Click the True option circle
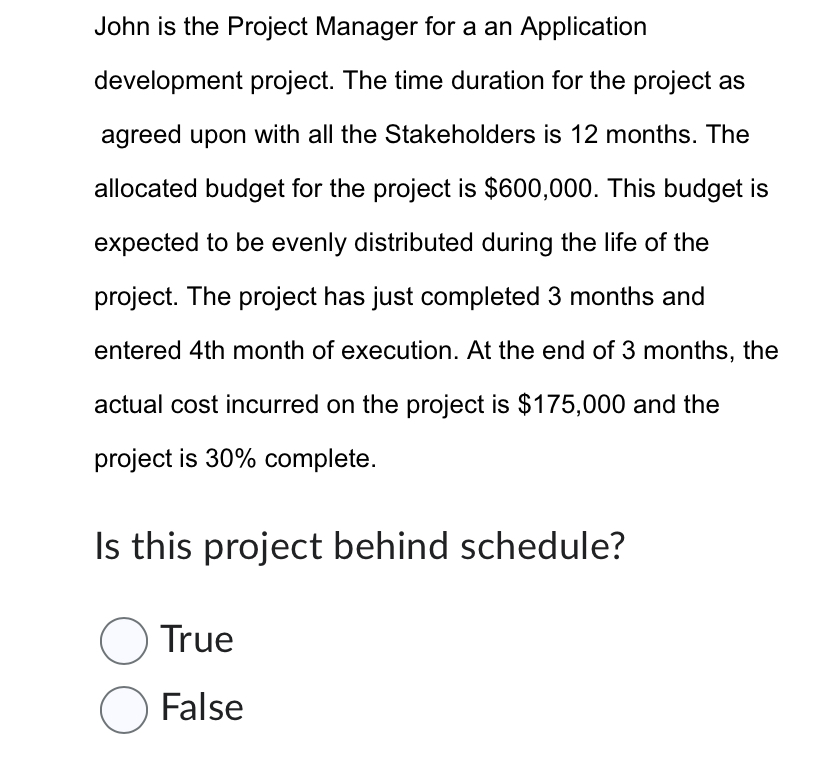The image size is (828, 763). (x=122, y=639)
